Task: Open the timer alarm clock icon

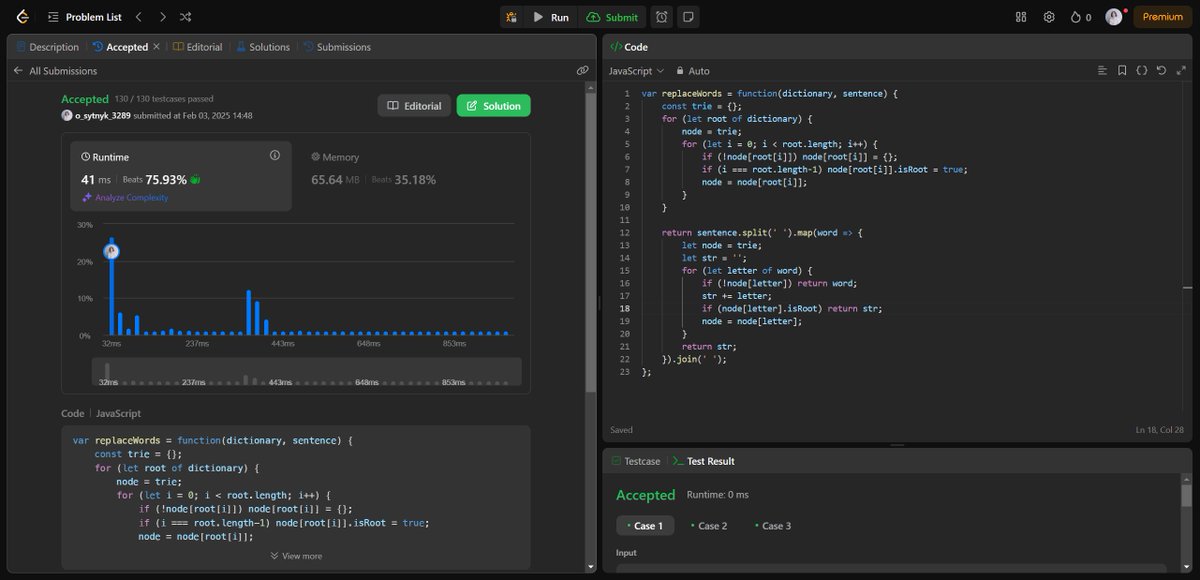Action: click(x=662, y=17)
